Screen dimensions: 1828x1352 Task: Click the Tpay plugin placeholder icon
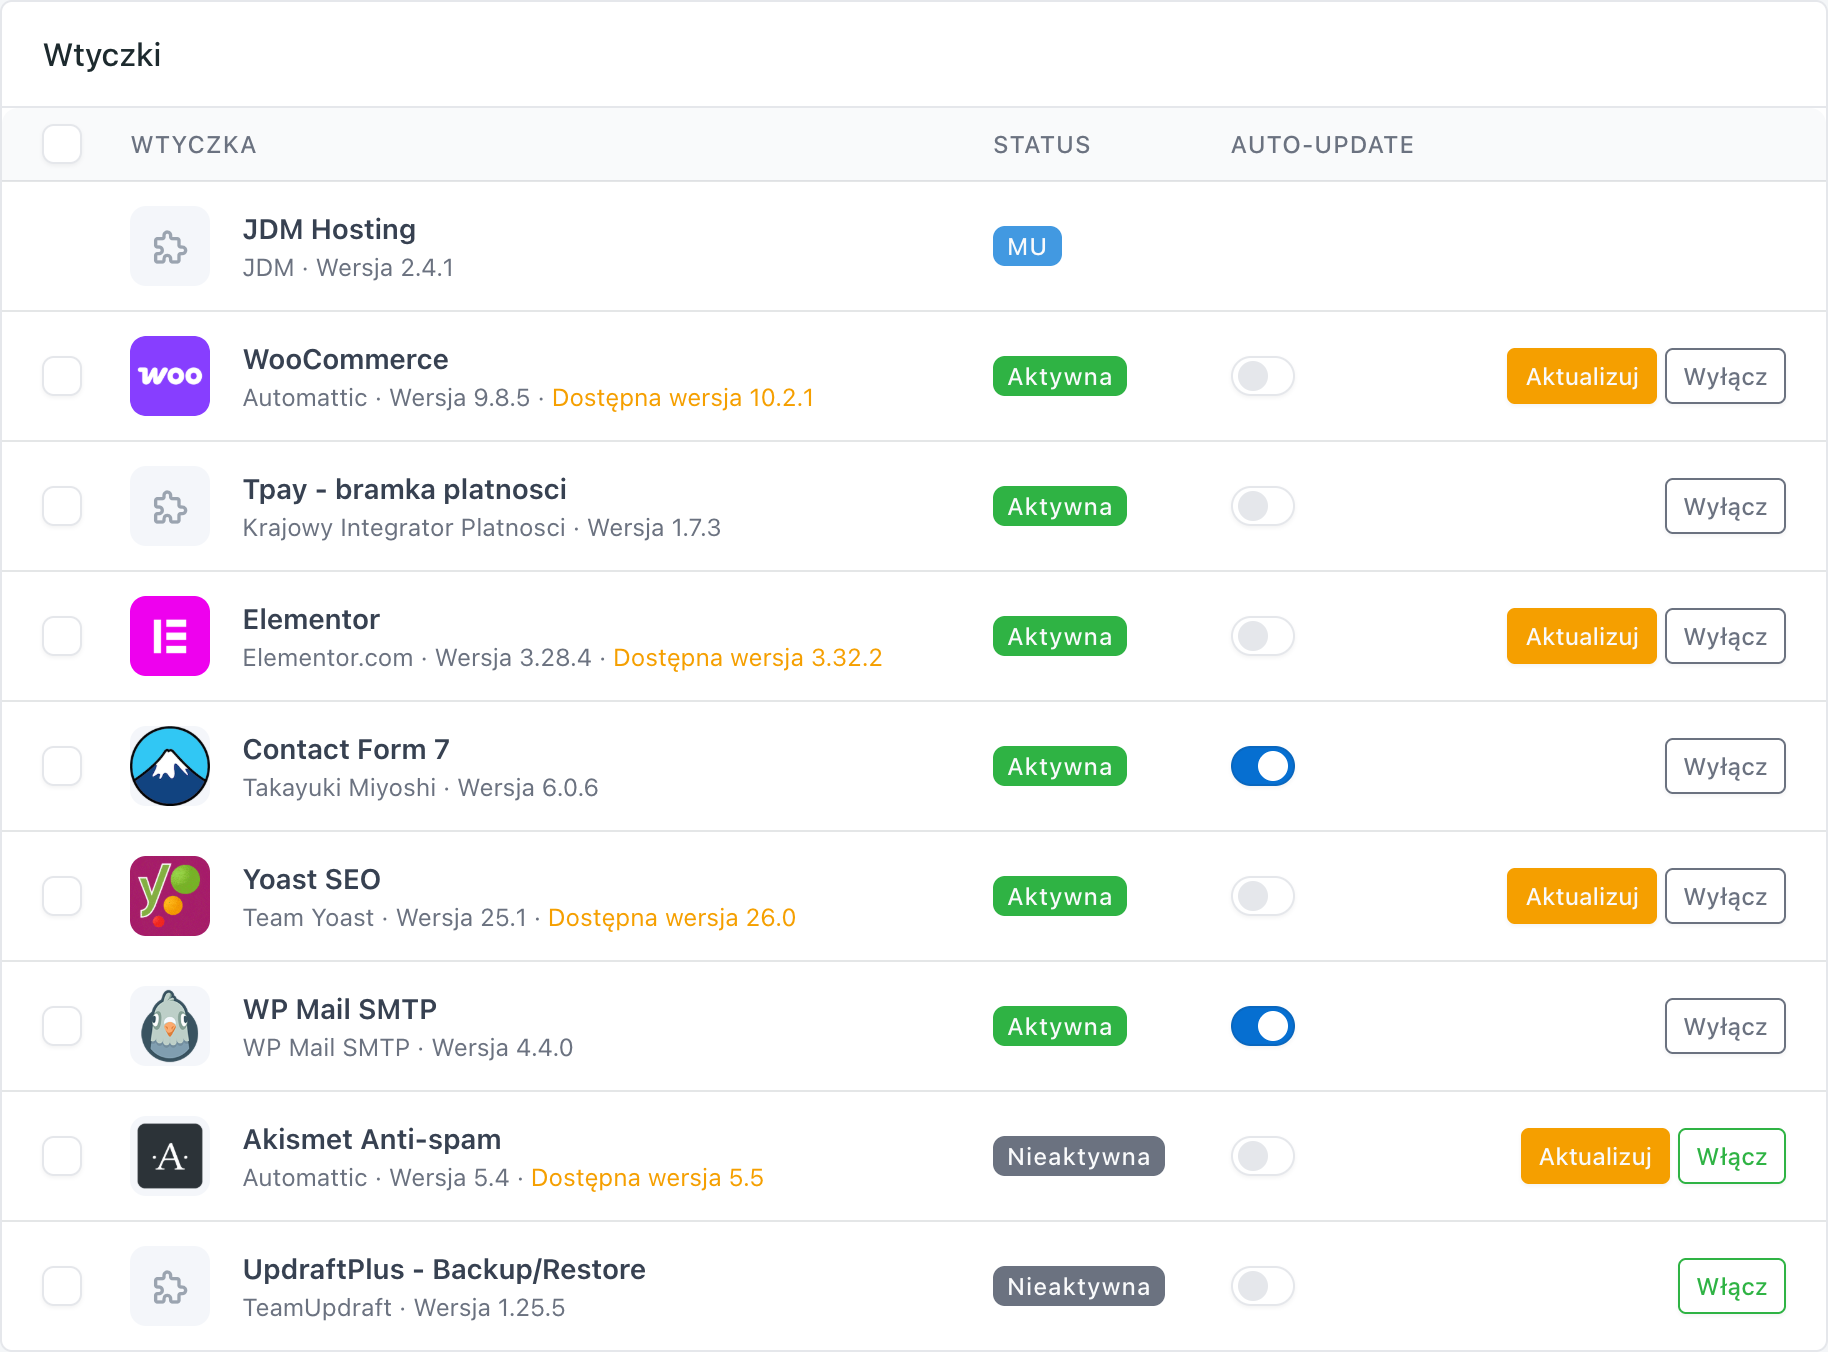170,506
